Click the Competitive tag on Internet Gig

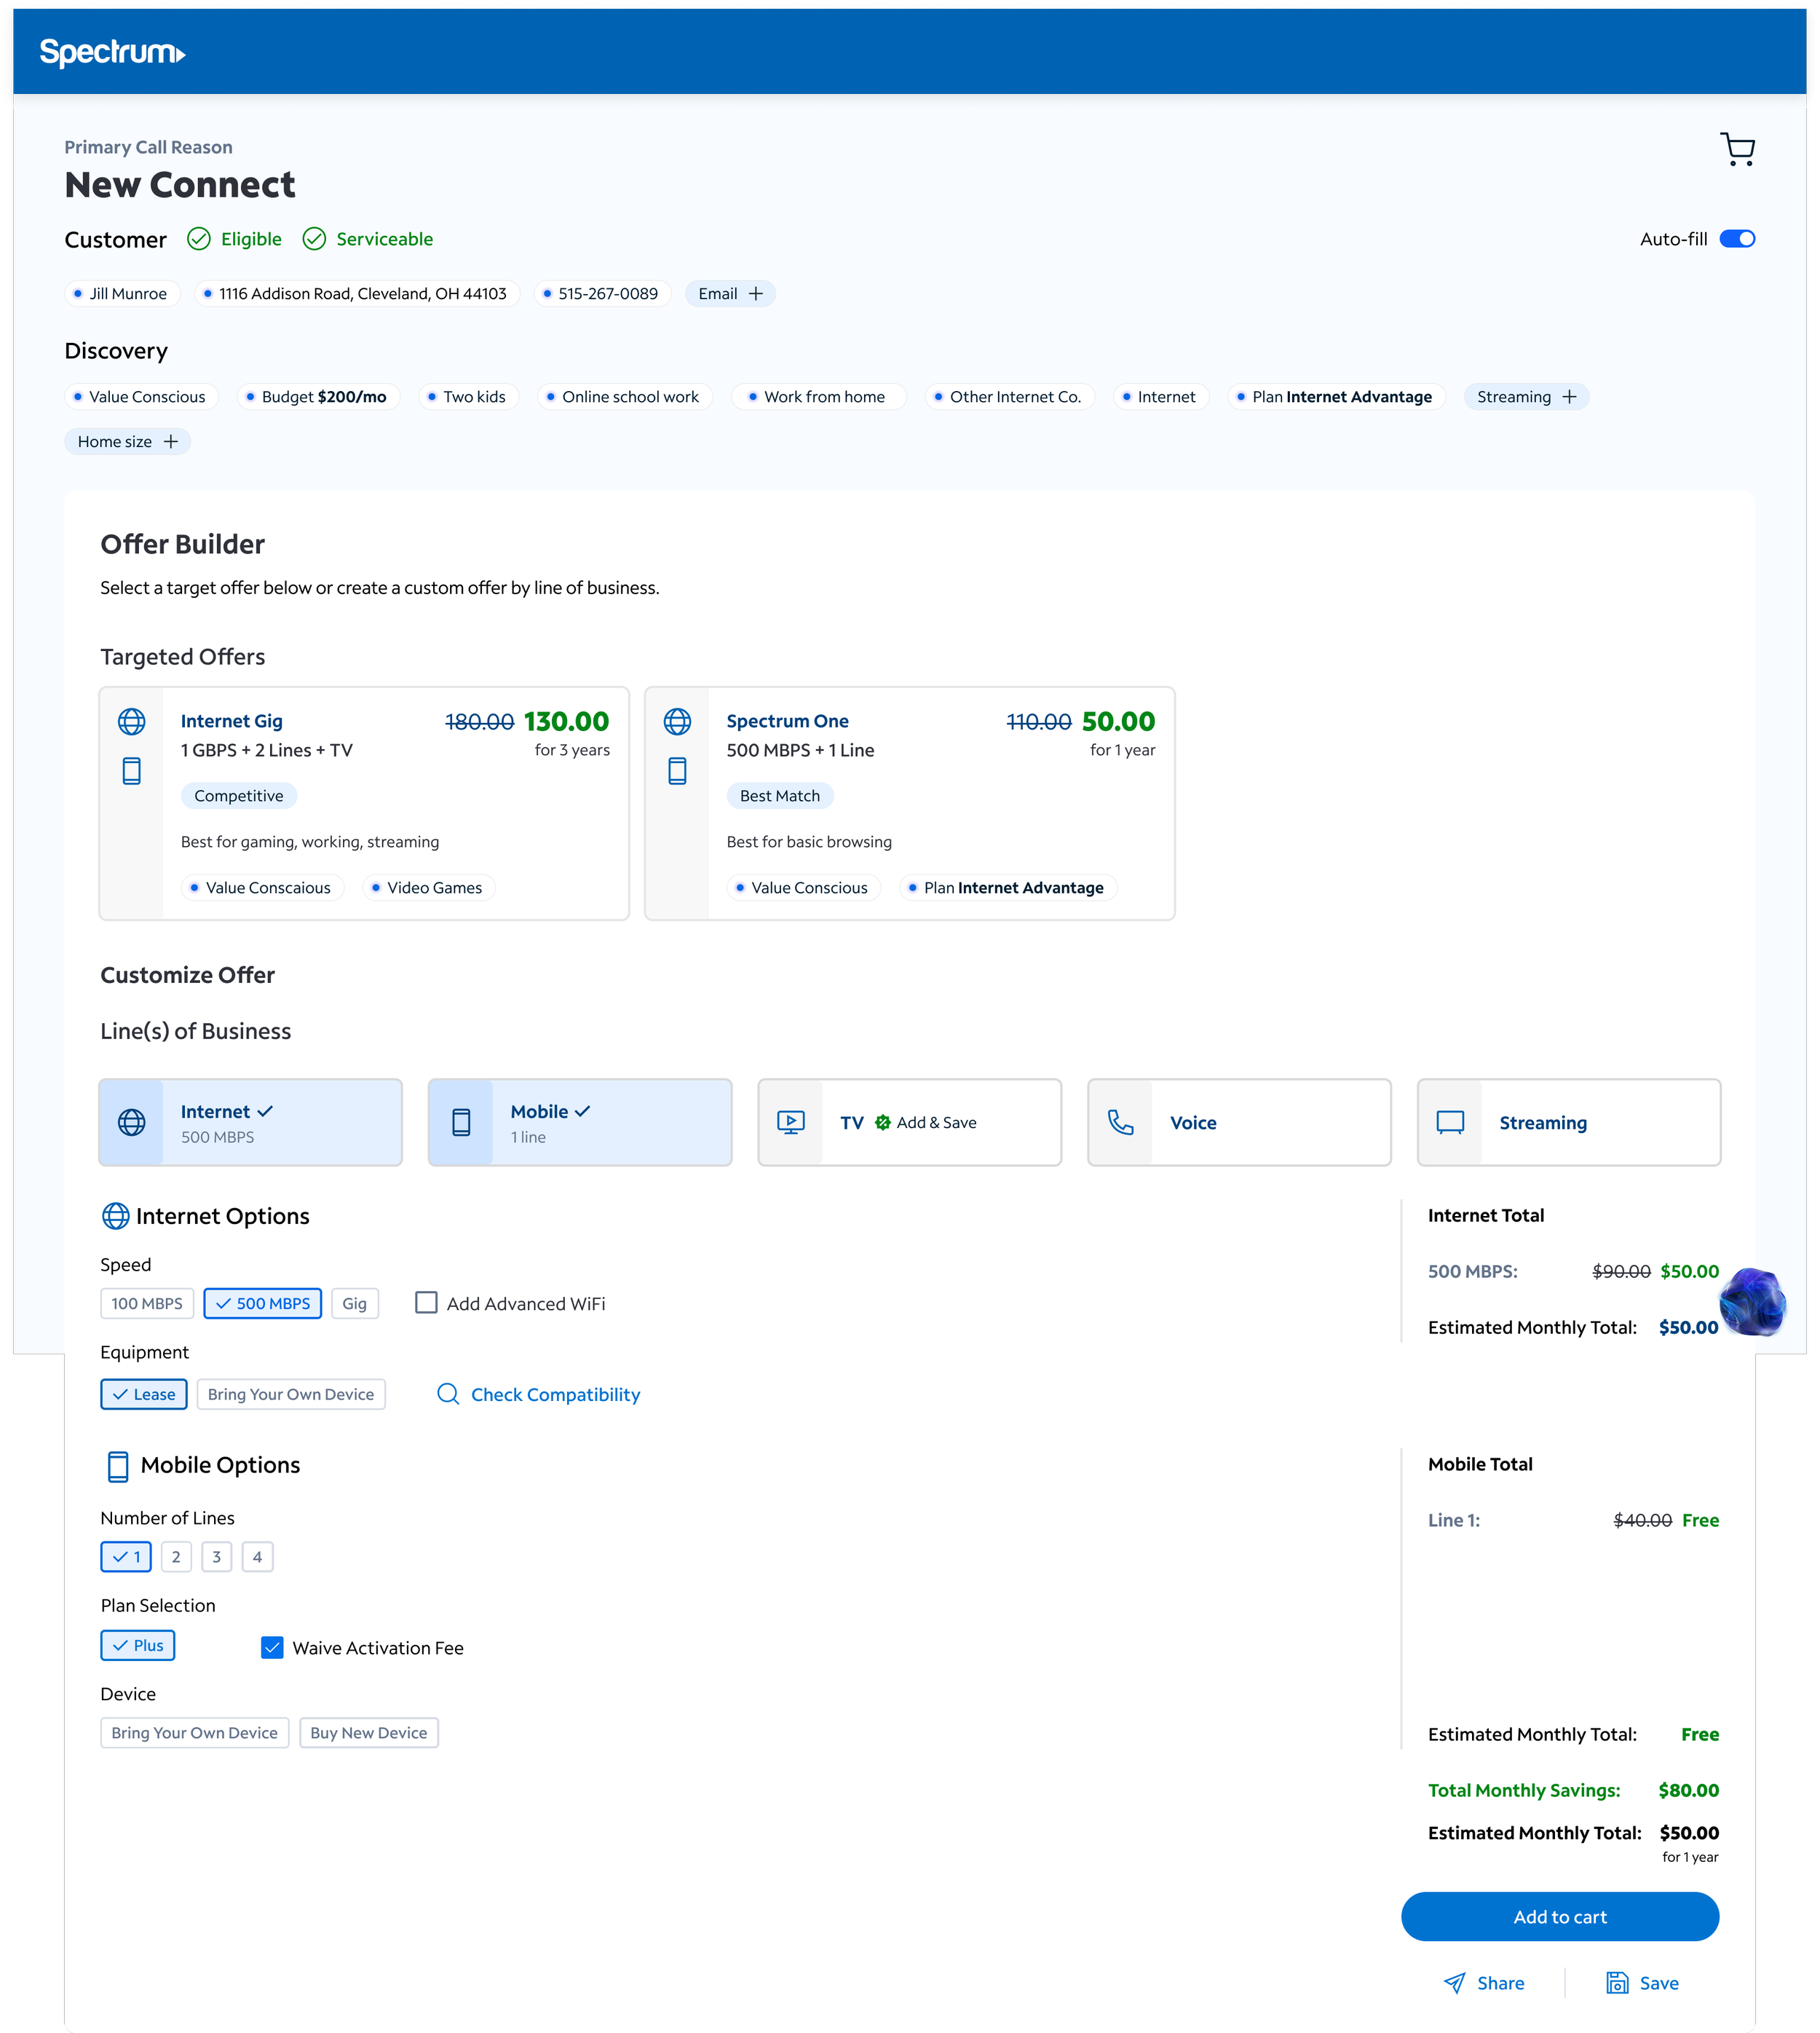point(239,795)
